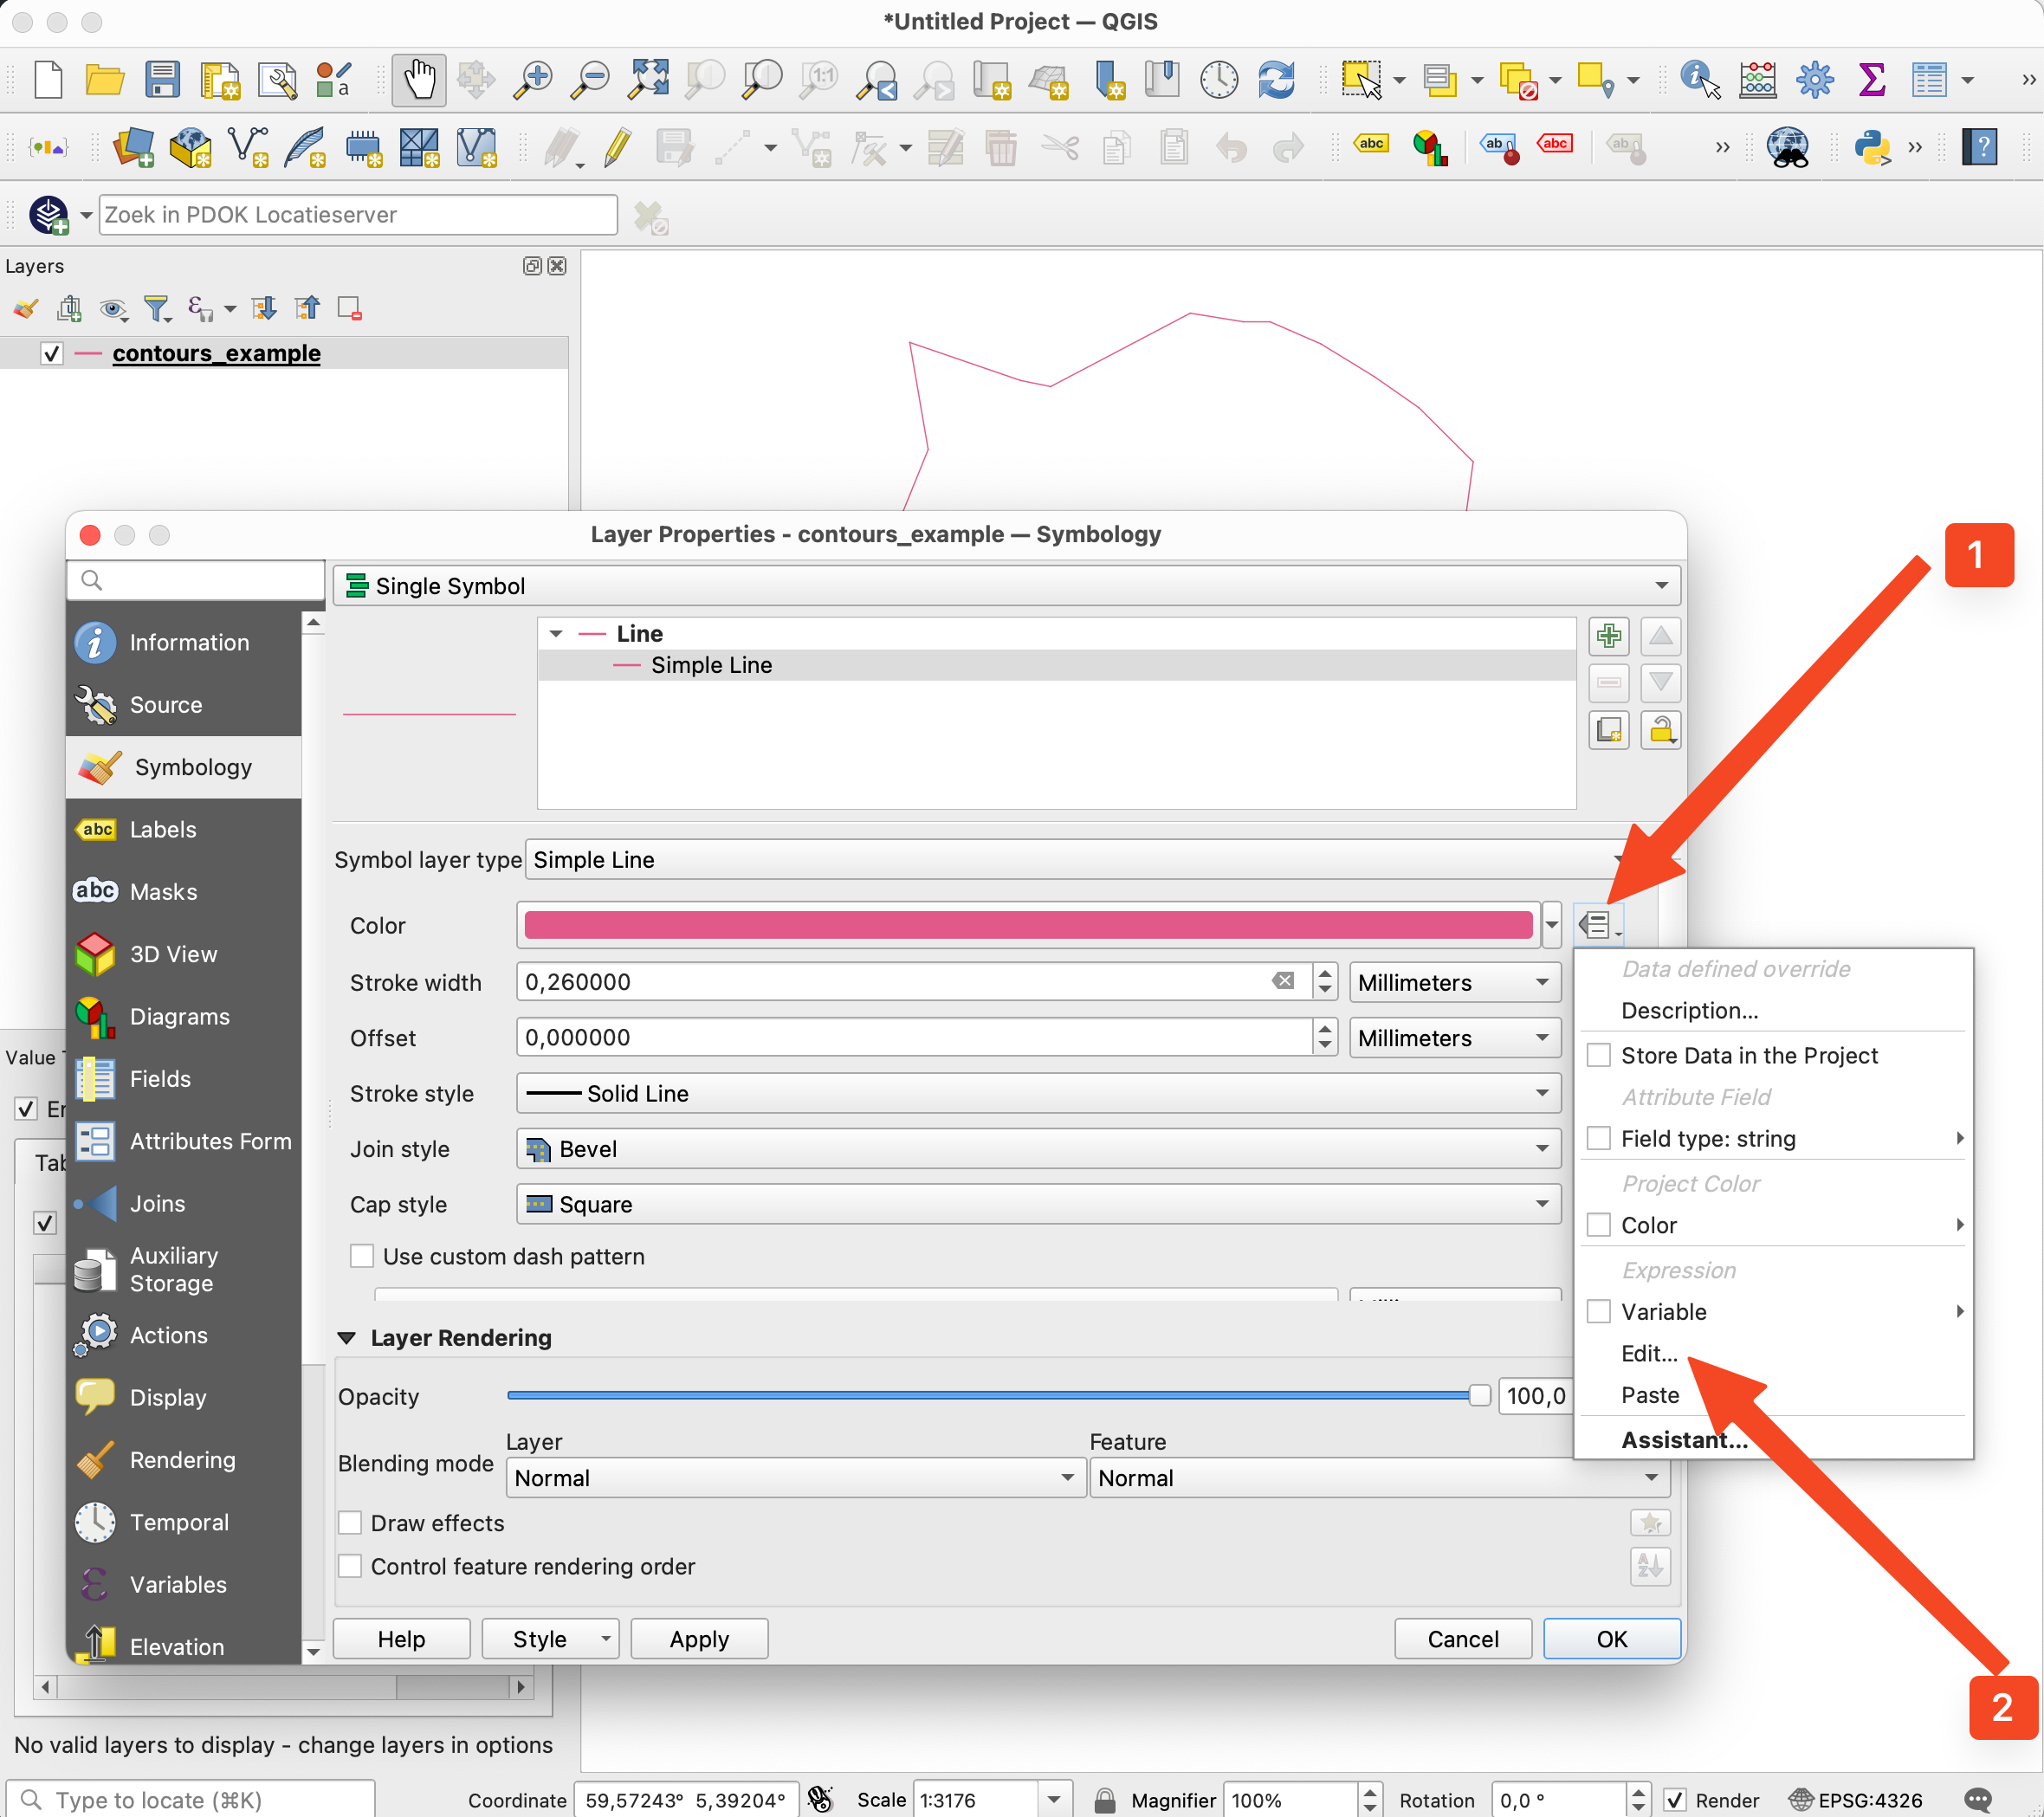Image resolution: width=2044 pixels, height=1817 pixels.
Task: Choose Edit... in override menu
Action: 1649,1354
